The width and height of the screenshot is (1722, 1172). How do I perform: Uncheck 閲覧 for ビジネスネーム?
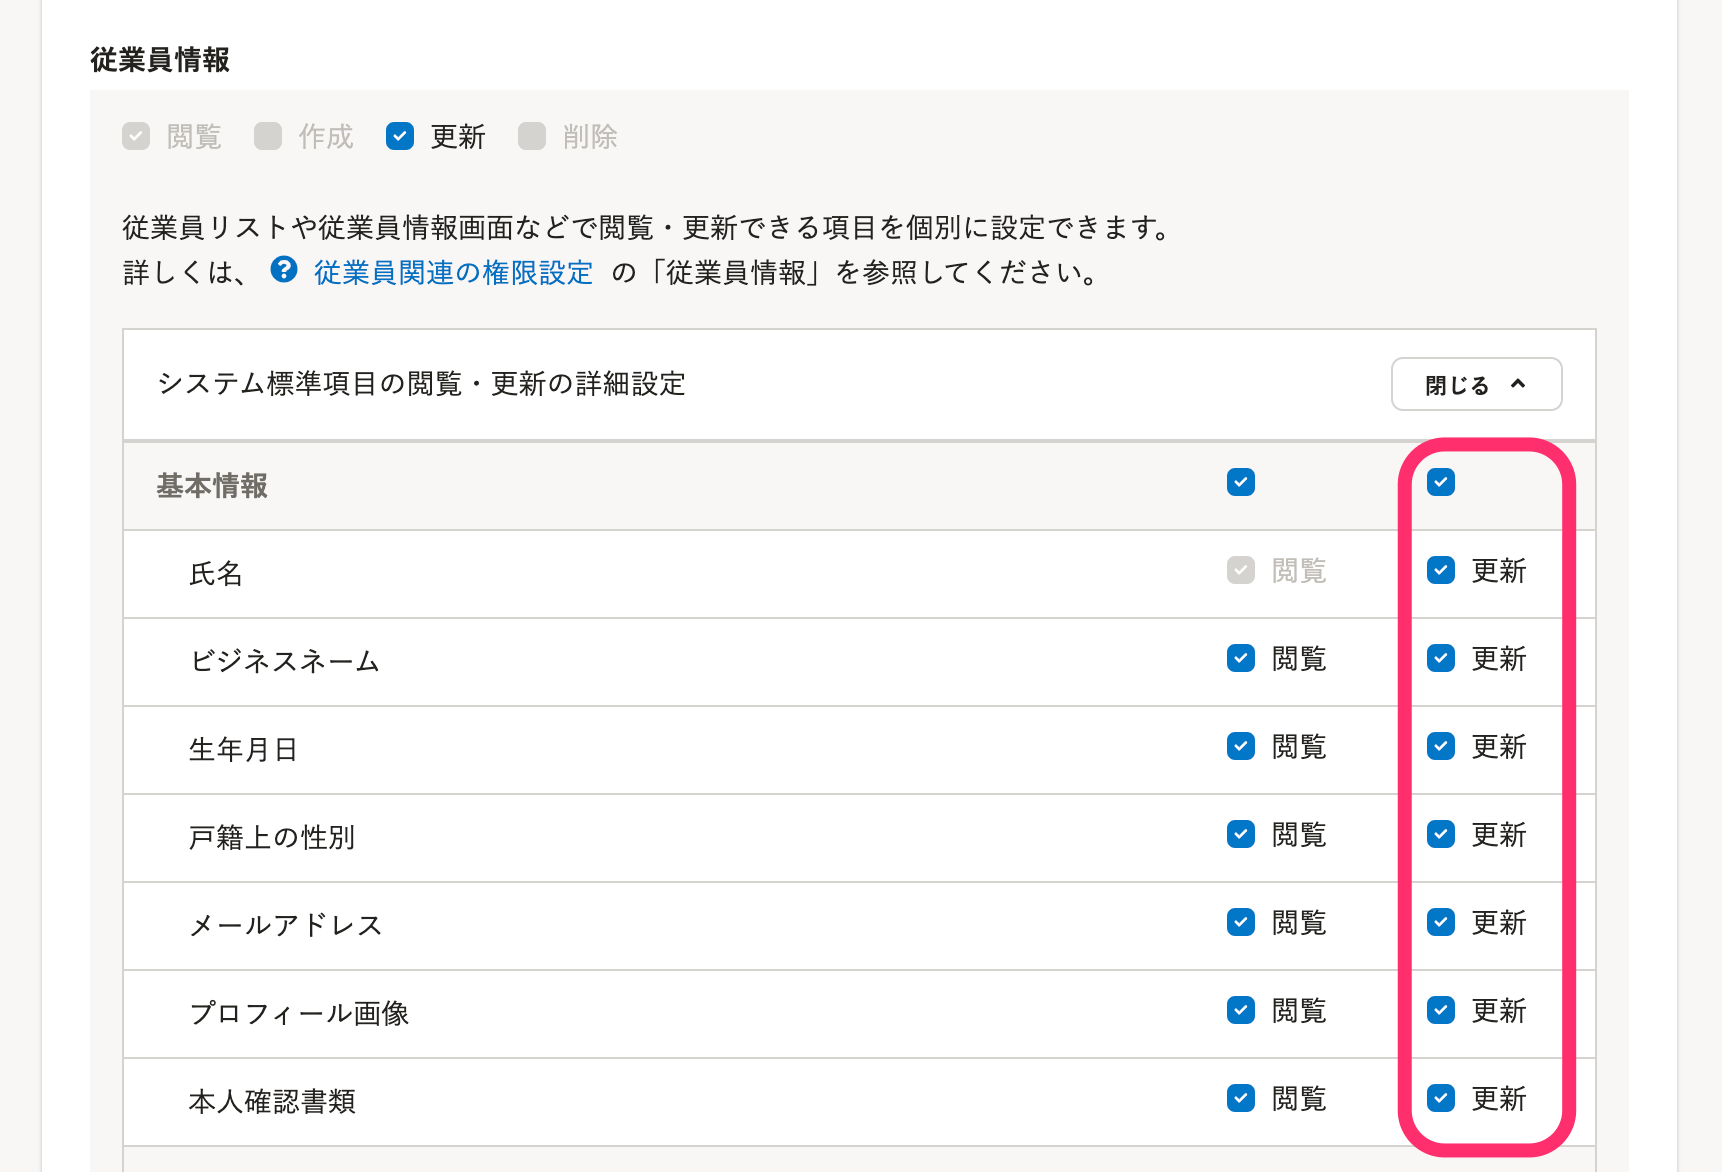click(1241, 658)
